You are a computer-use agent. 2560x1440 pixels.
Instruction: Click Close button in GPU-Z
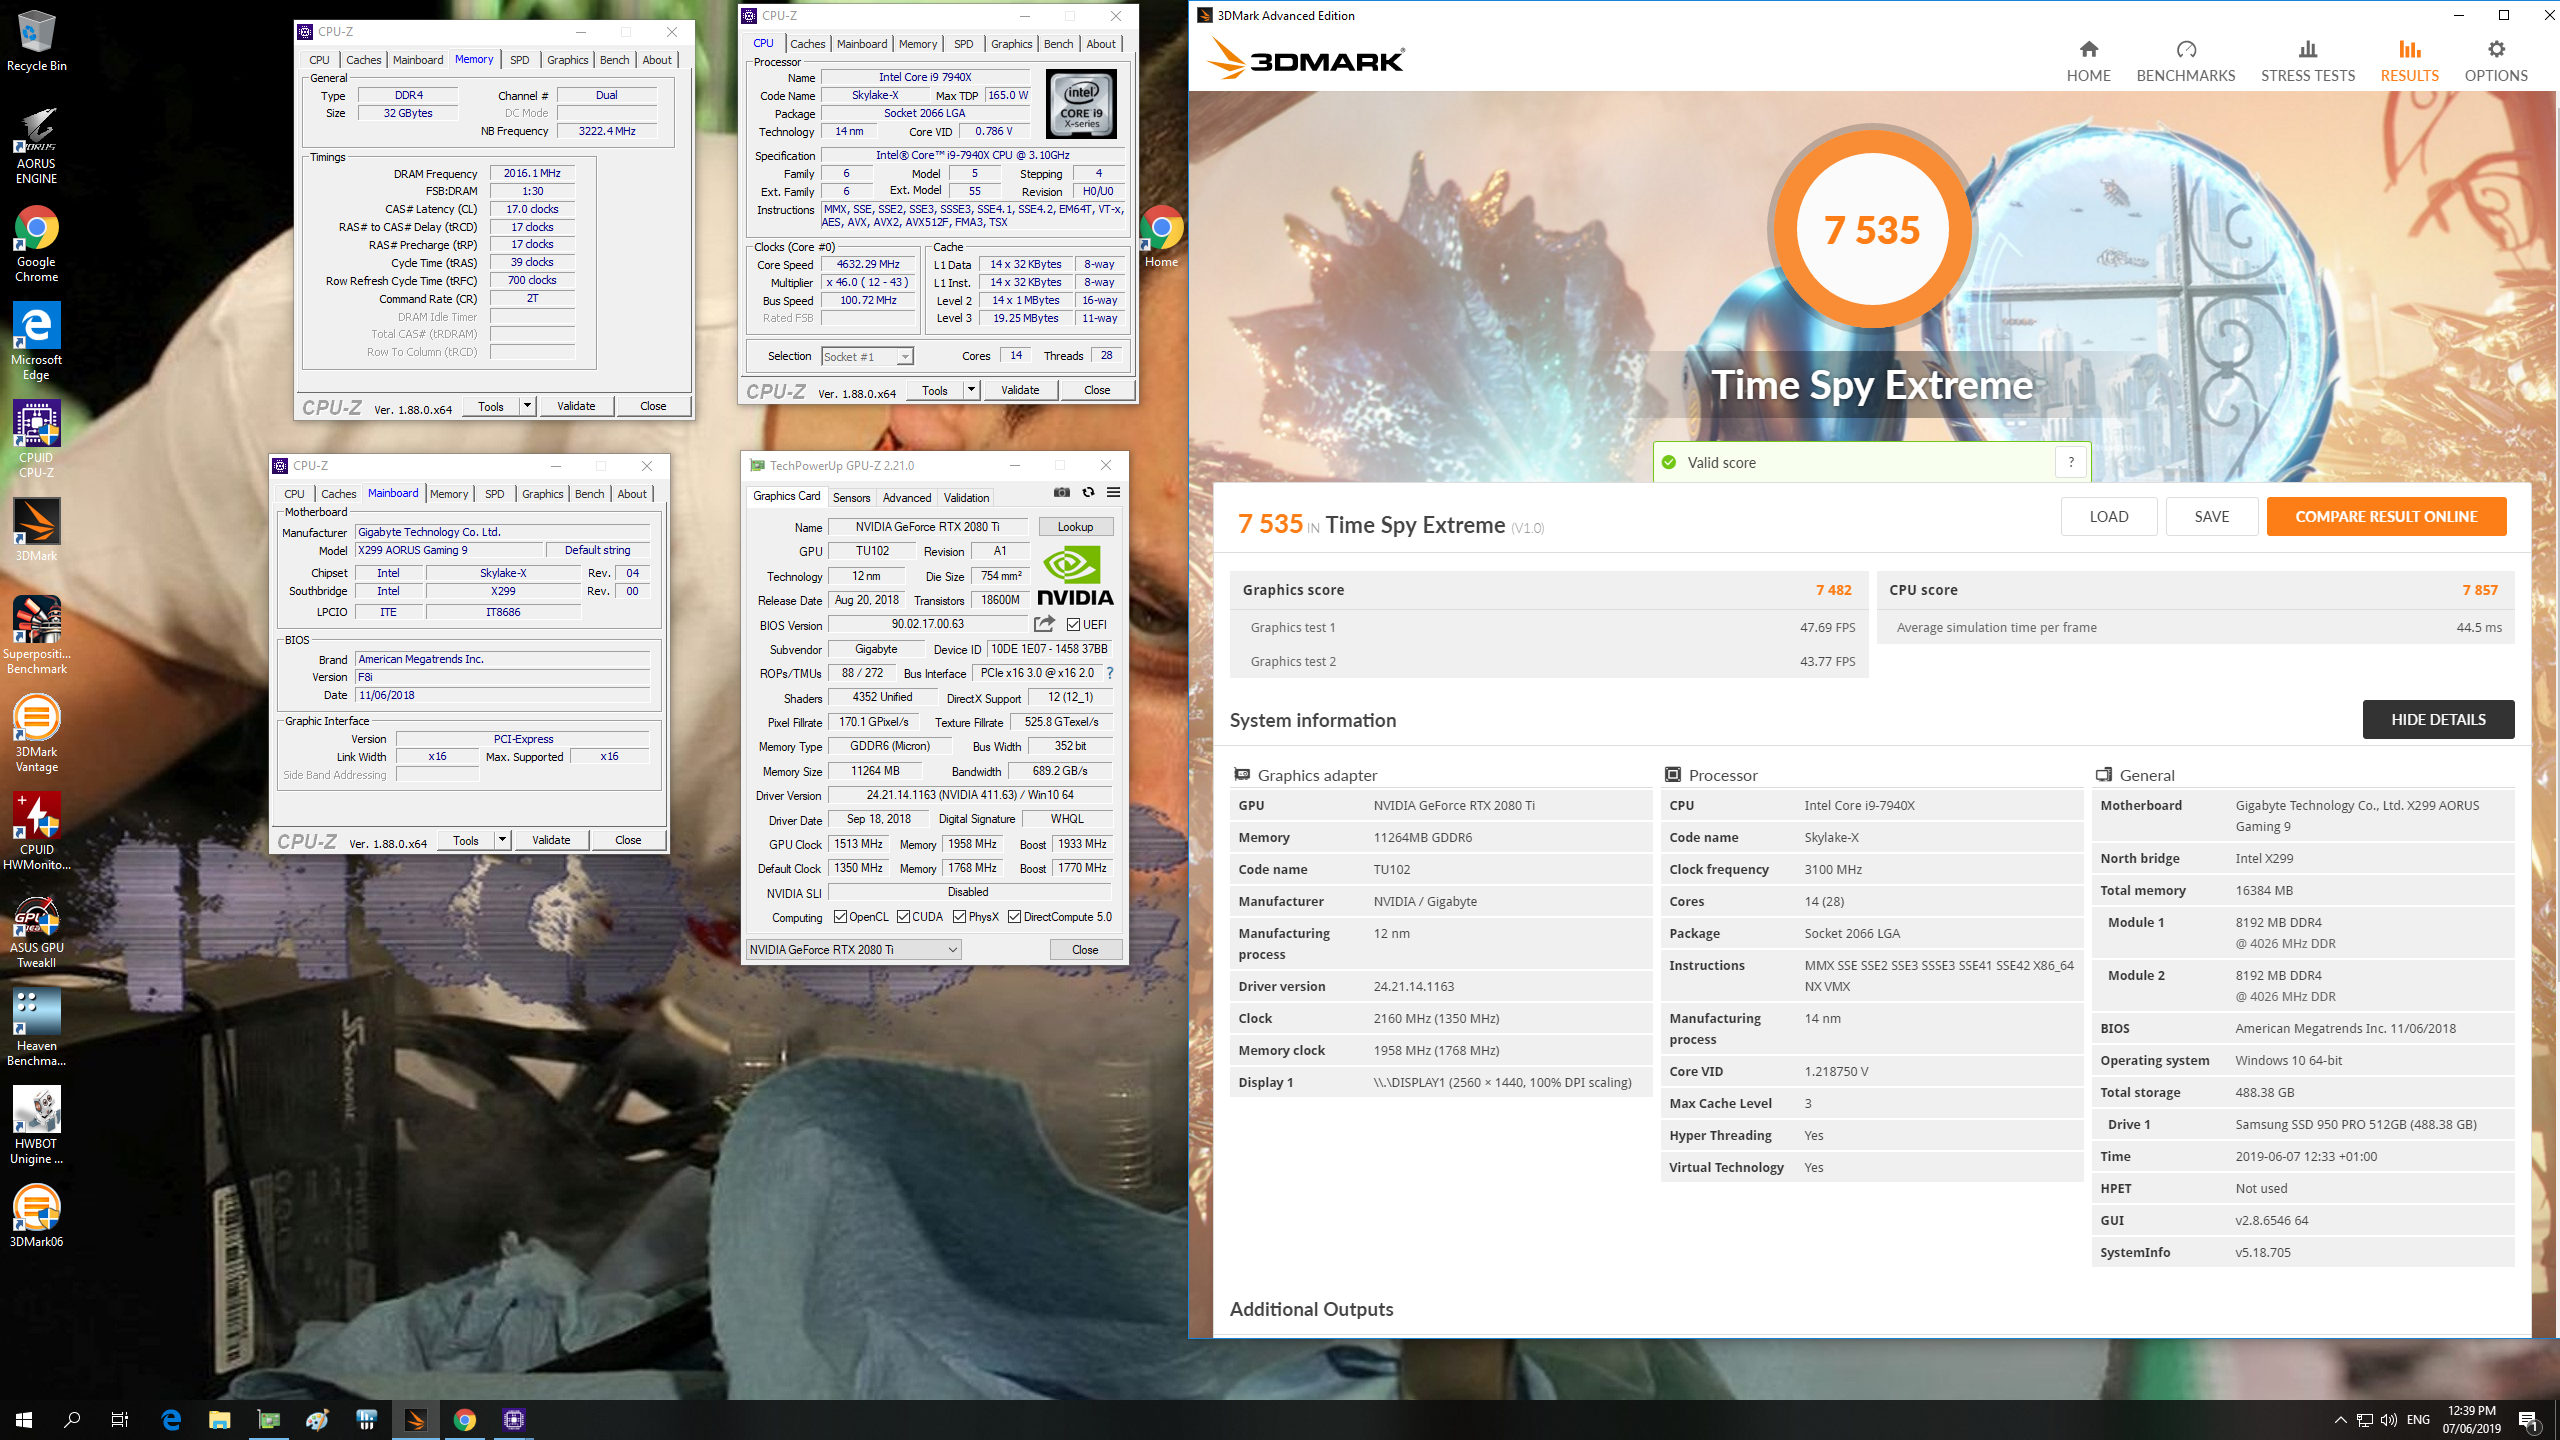1085,949
